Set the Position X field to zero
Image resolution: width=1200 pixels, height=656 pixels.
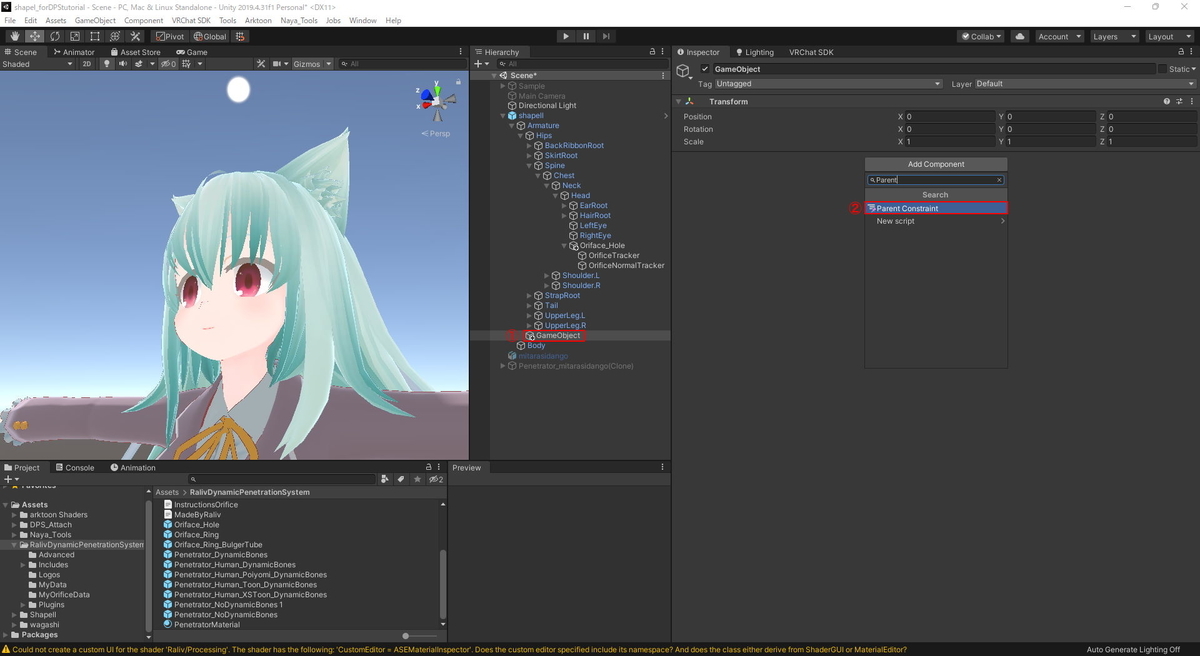click(x=948, y=115)
